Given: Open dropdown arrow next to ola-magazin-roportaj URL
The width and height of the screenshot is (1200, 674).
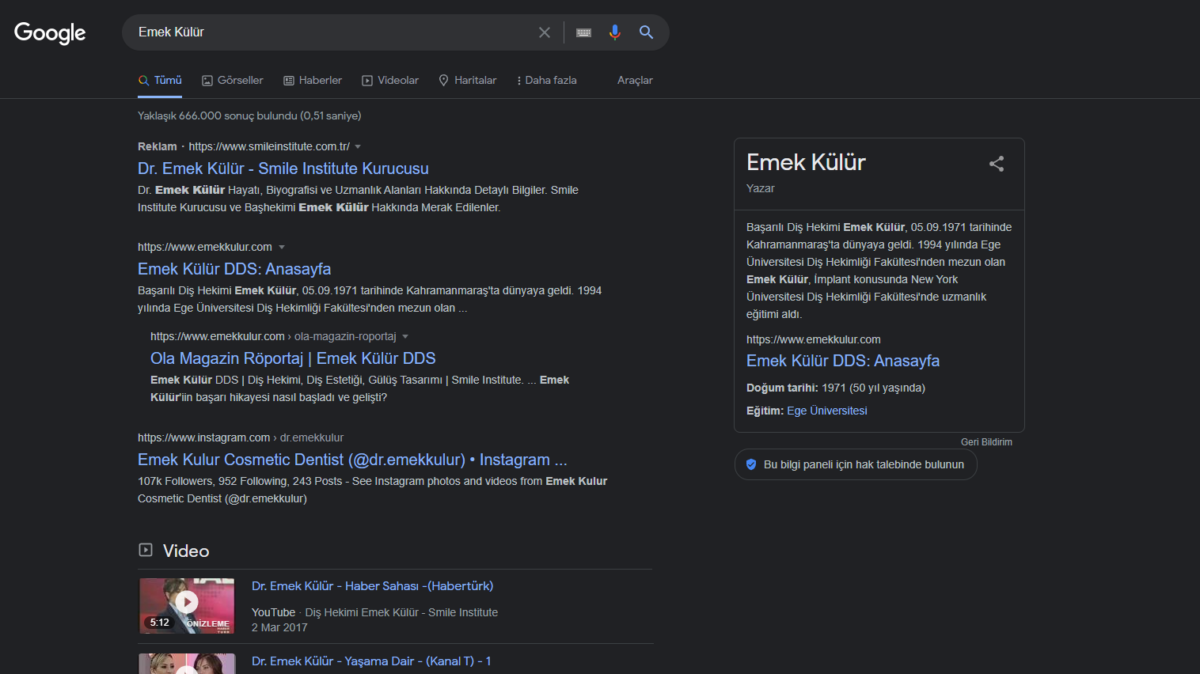Looking at the screenshot, I should click(405, 337).
